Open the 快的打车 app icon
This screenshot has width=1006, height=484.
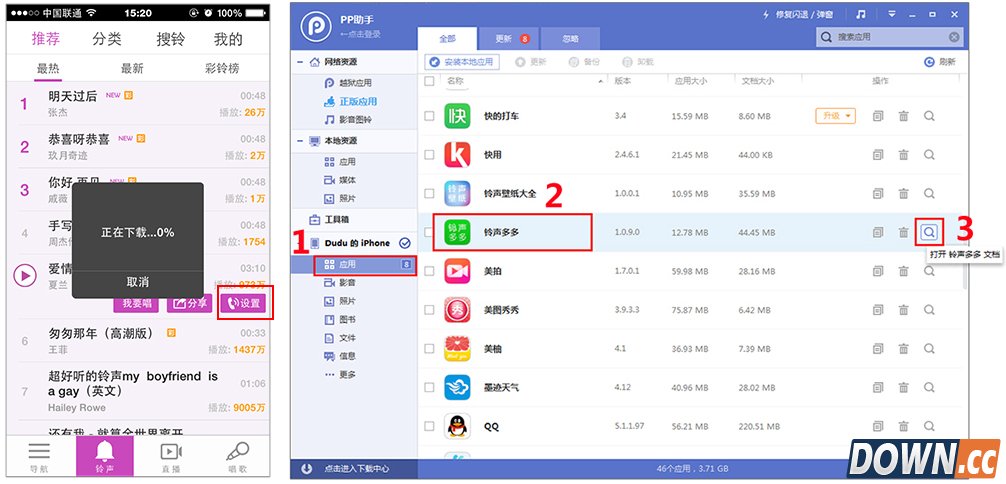pyautogui.click(x=457, y=116)
